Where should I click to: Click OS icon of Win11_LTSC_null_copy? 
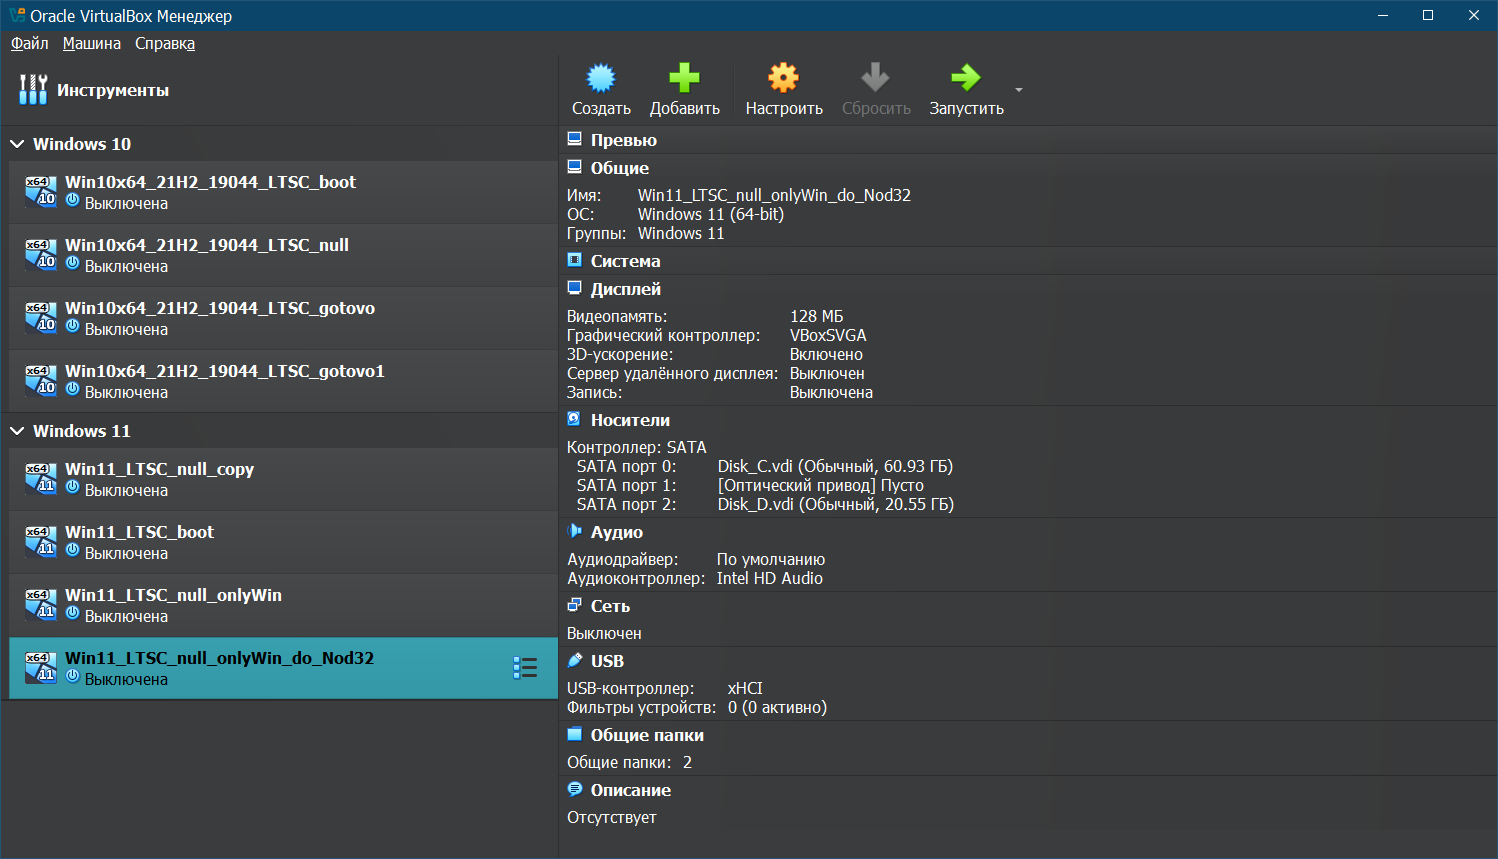[x=41, y=479]
